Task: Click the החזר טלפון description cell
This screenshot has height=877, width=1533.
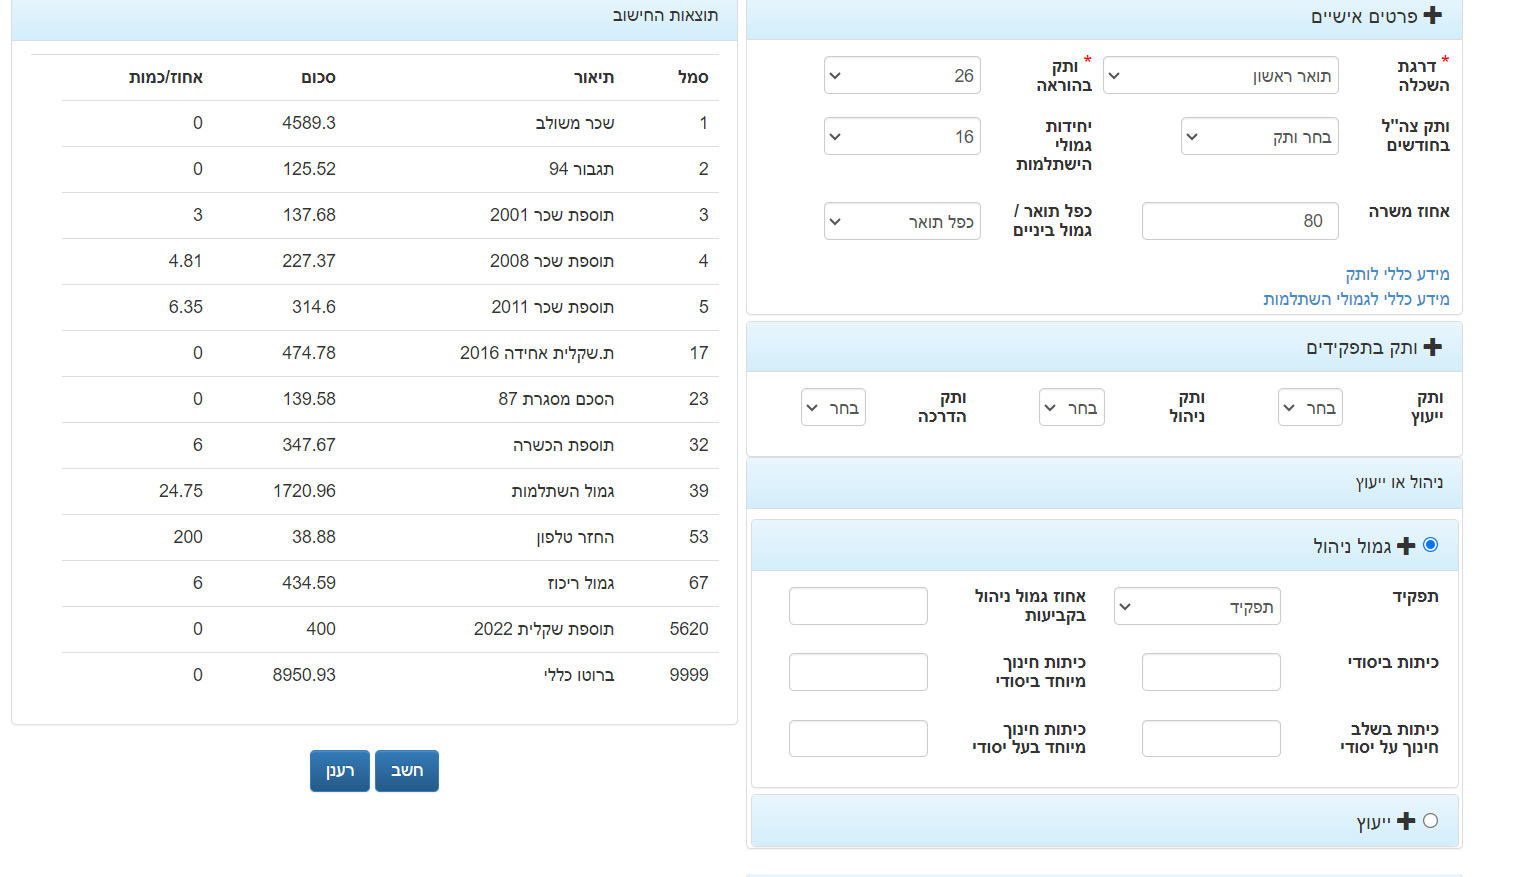Action: pos(575,537)
